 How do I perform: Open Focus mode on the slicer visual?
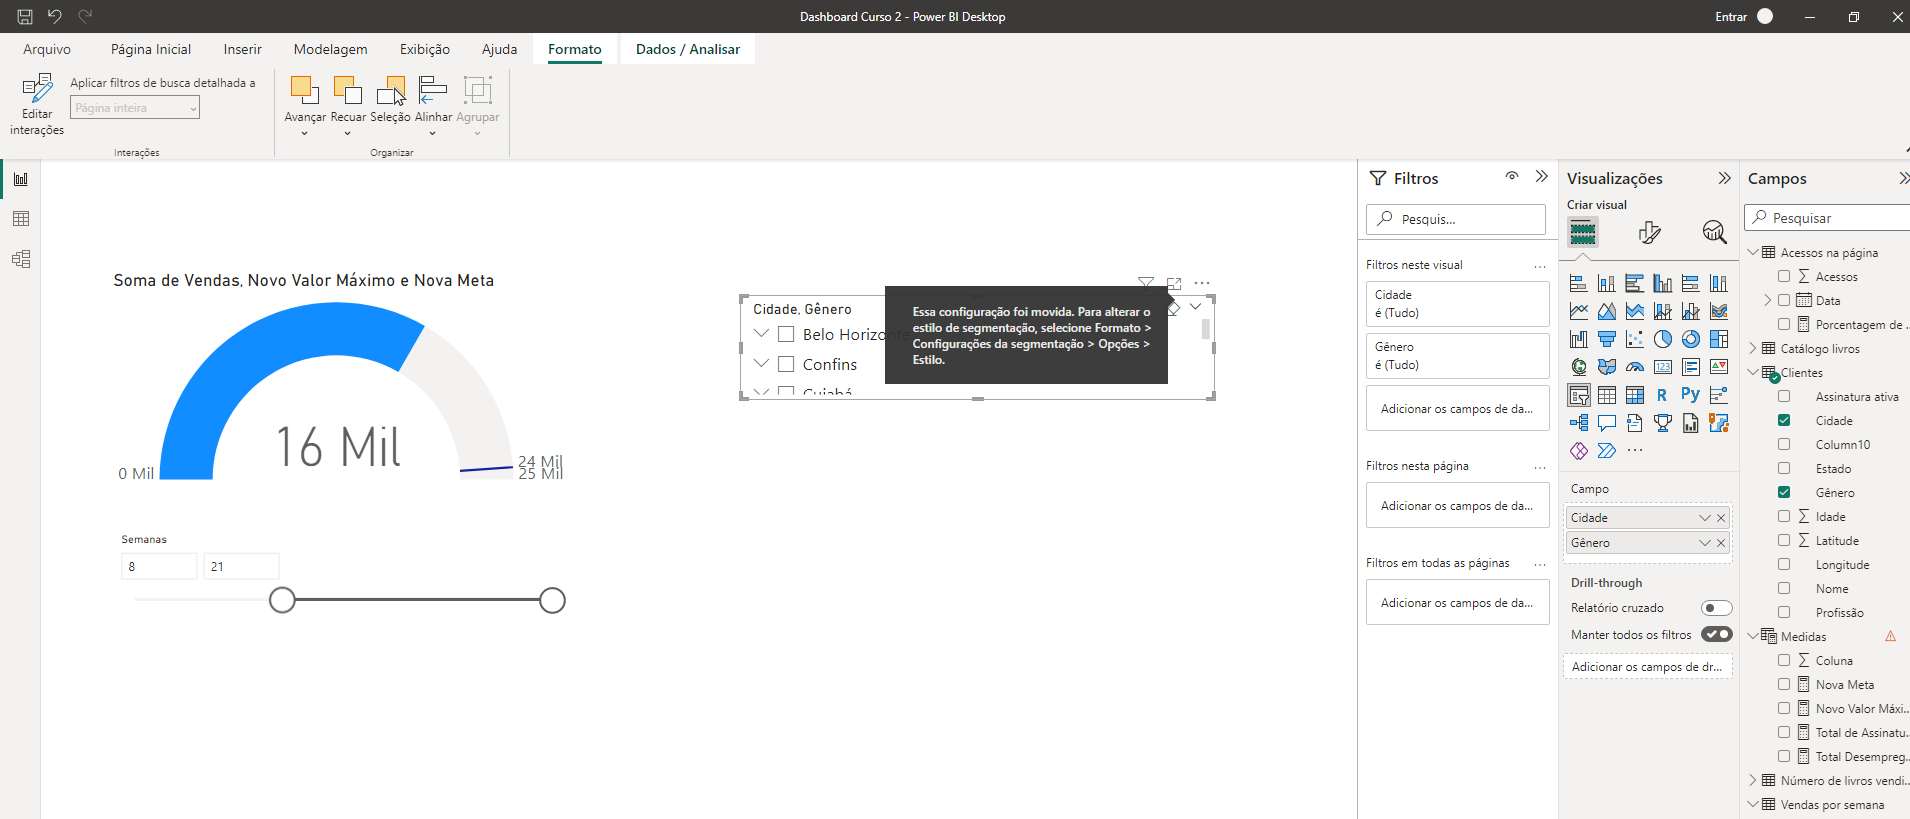pyautogui.click(x=1174, y=284)
